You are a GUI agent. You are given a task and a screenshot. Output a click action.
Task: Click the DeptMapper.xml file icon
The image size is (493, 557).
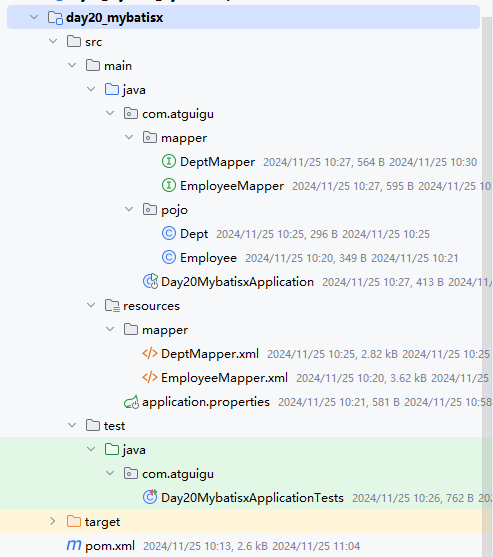(150, 353)
